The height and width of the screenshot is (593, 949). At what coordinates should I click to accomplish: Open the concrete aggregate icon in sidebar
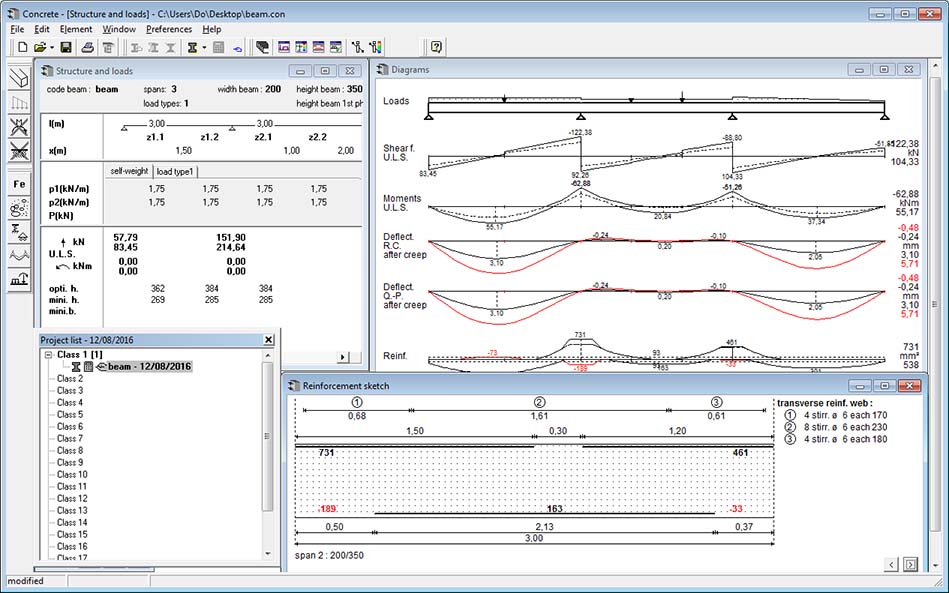19,208
